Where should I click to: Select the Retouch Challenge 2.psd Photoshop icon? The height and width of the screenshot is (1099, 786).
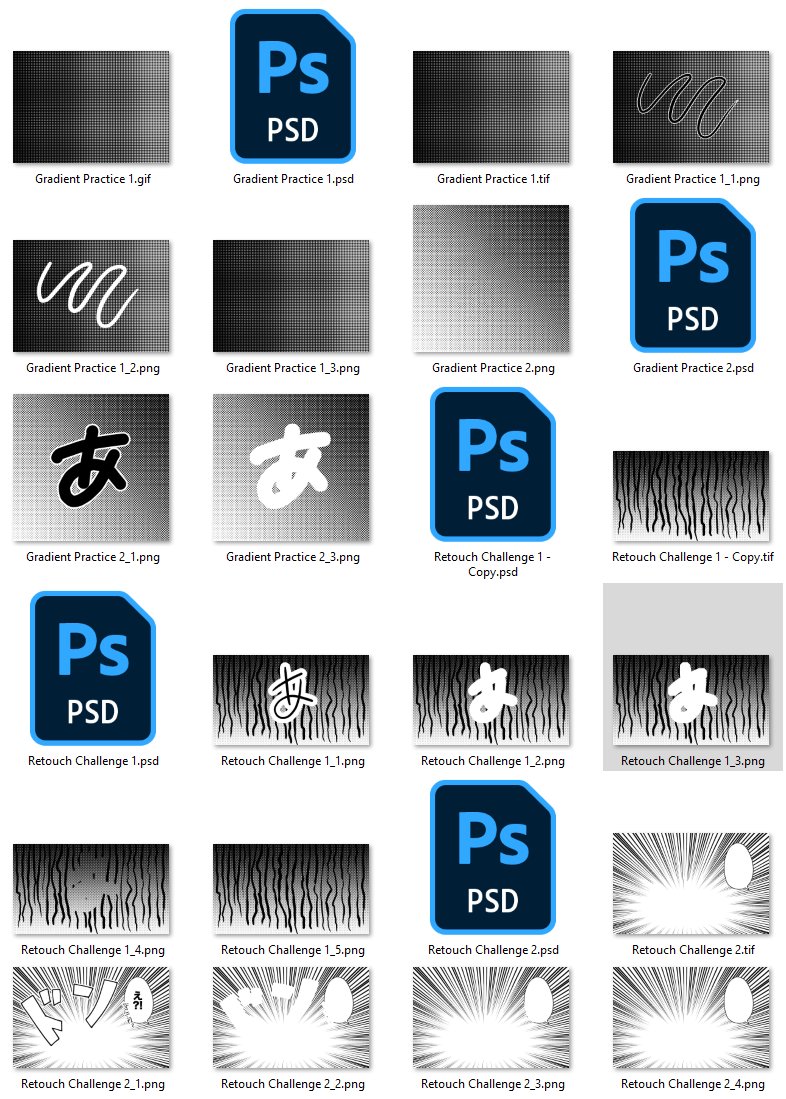(x=493, y=857)
